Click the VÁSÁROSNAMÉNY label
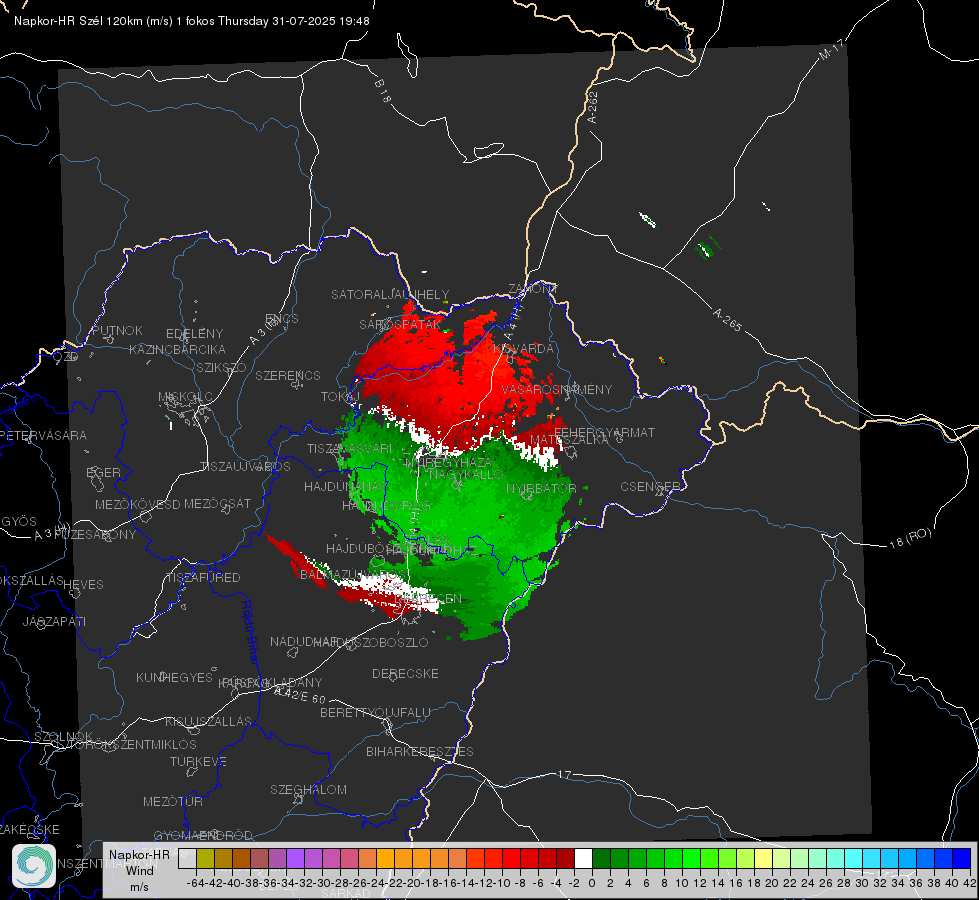This screenshot has width=979, height=900. click(557, 389)
